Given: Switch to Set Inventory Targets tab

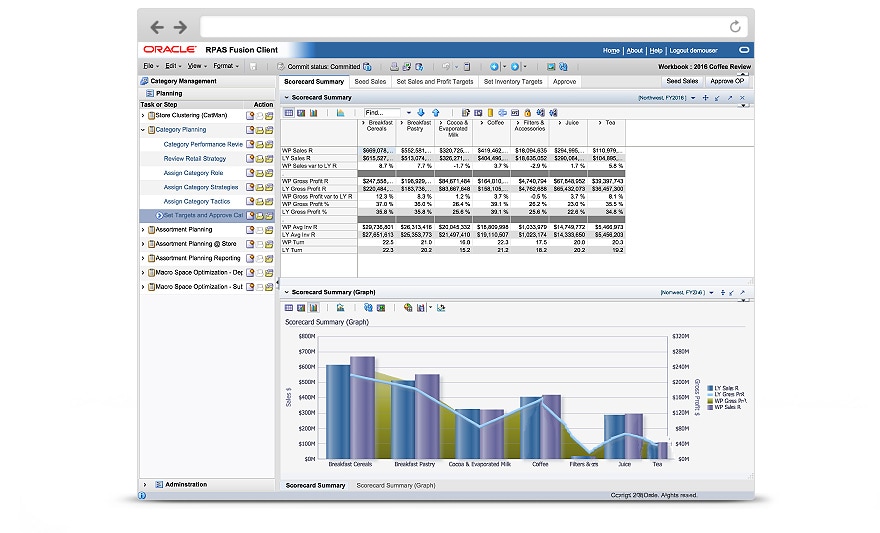Looking at the screenshot, I should click(x=513, y=82).
